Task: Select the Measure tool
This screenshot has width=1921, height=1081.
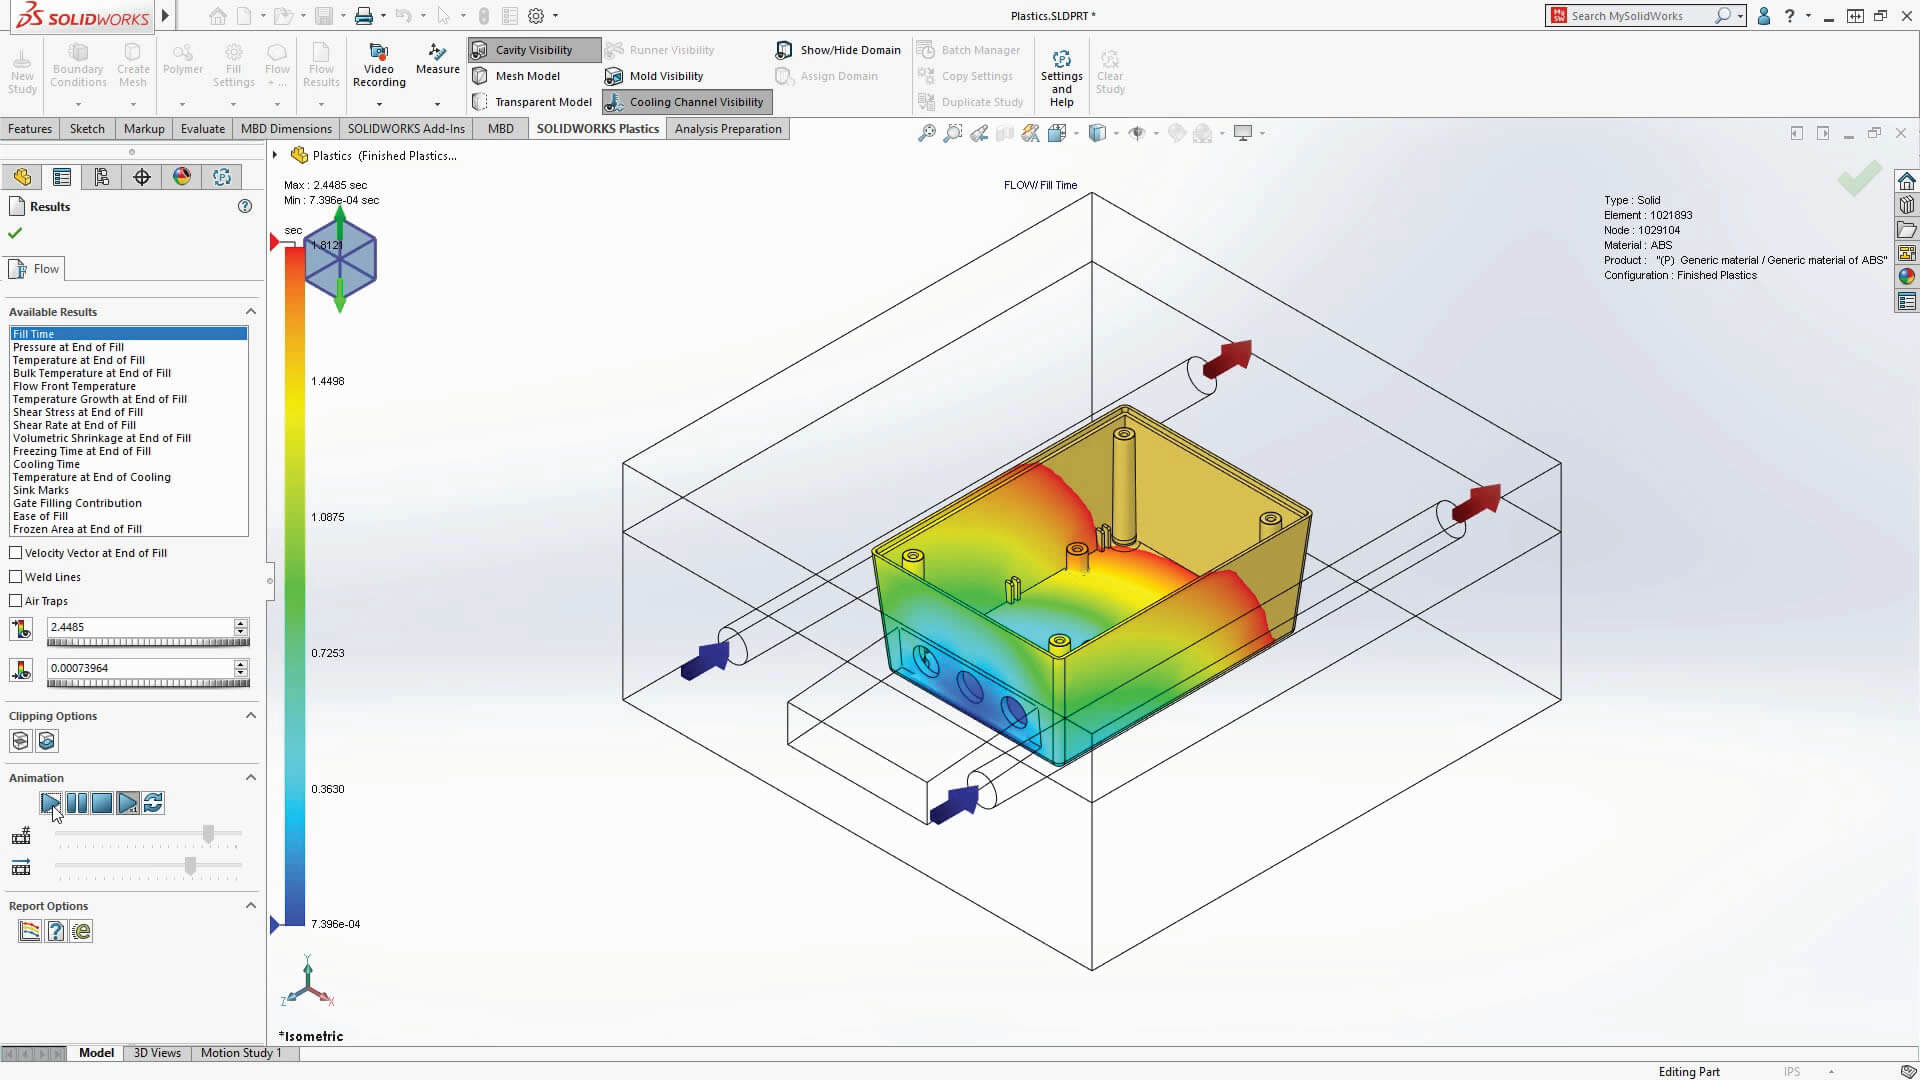Action: click(437, 63)
